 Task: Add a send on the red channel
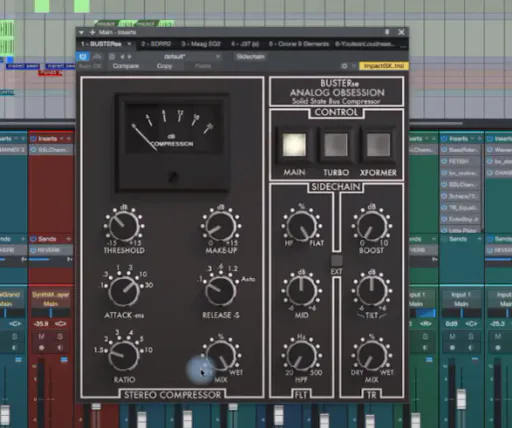(69, 239)
